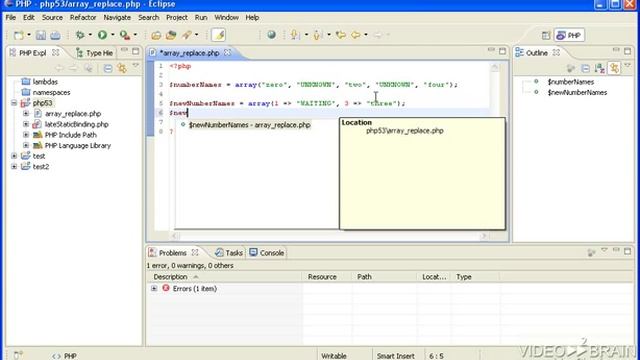Image resolution: width=640 pixels, height=360 pixels.
Task: Toggle Sort alphabetically in Outline view
Action: [600, 68]
